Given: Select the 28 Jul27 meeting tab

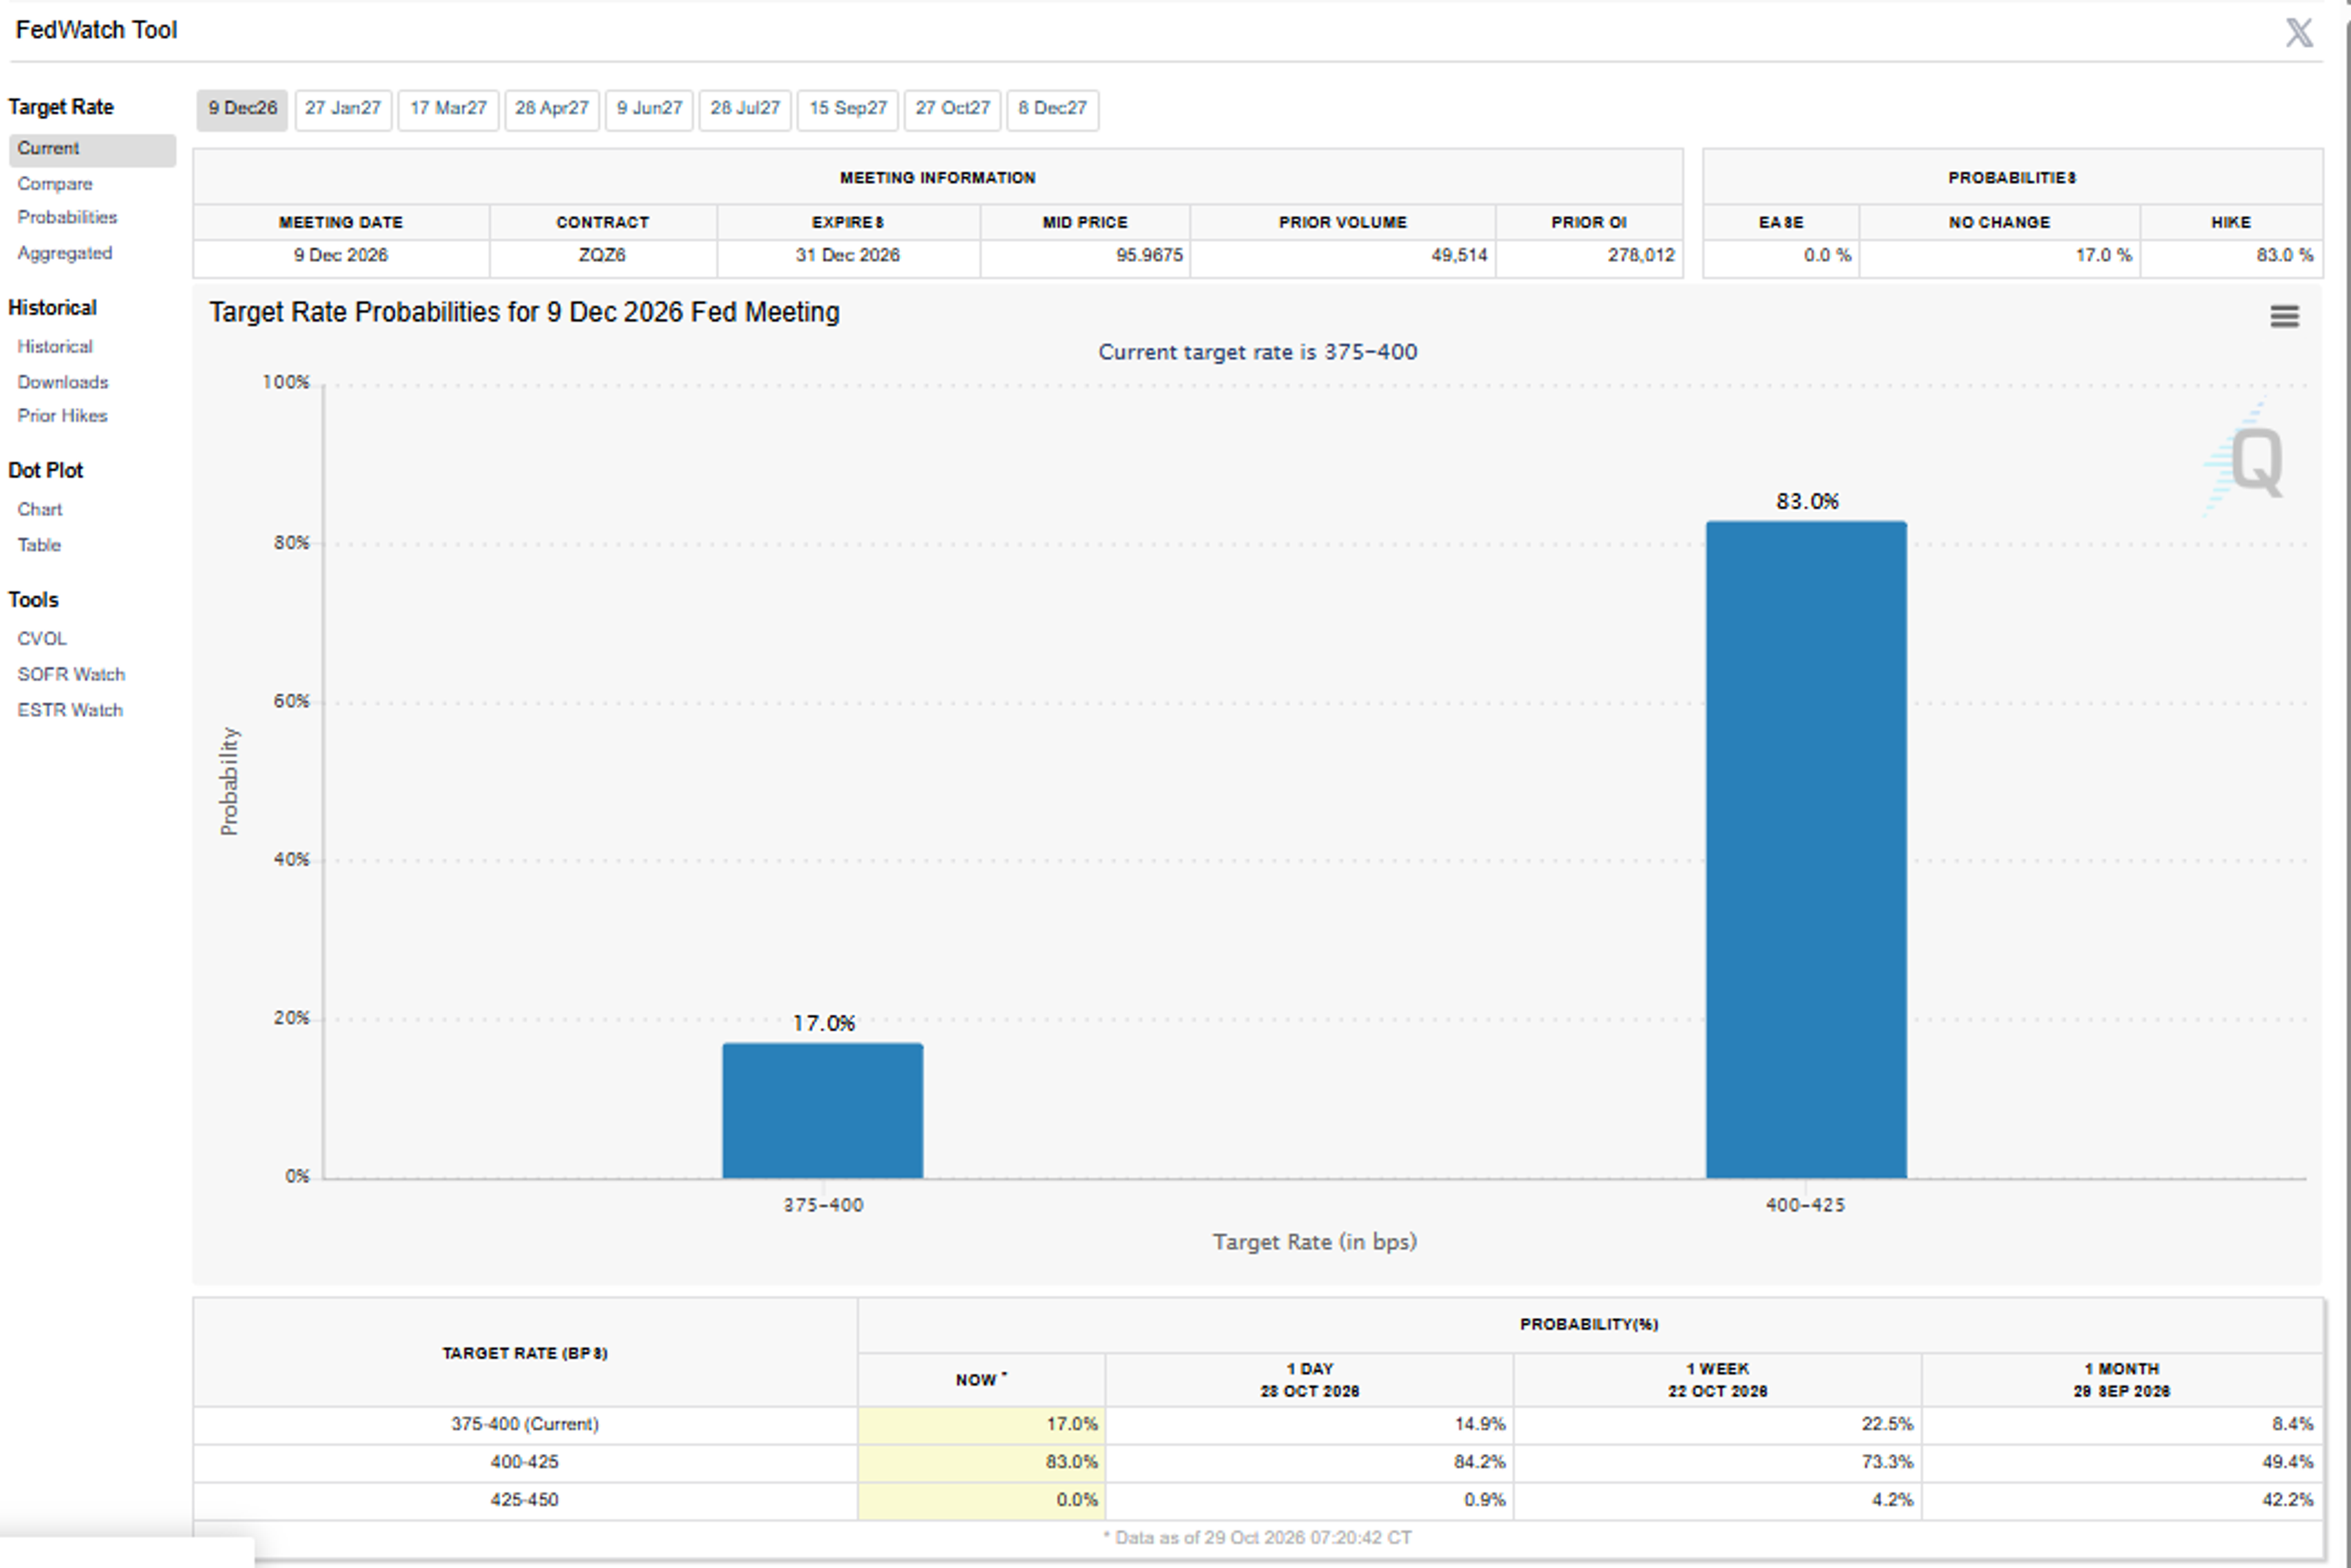Looking at the screenshot, I should (745, 109).
